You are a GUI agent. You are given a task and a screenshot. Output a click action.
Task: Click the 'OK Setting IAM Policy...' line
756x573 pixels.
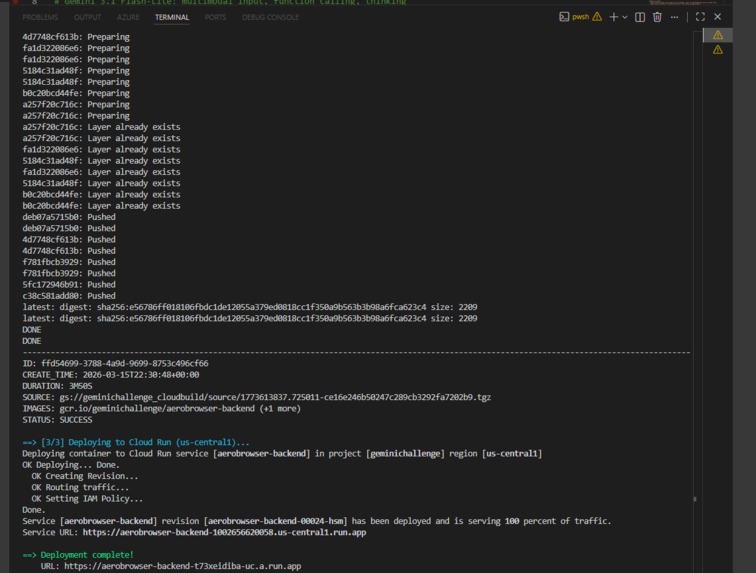click(x=87, y=499)
